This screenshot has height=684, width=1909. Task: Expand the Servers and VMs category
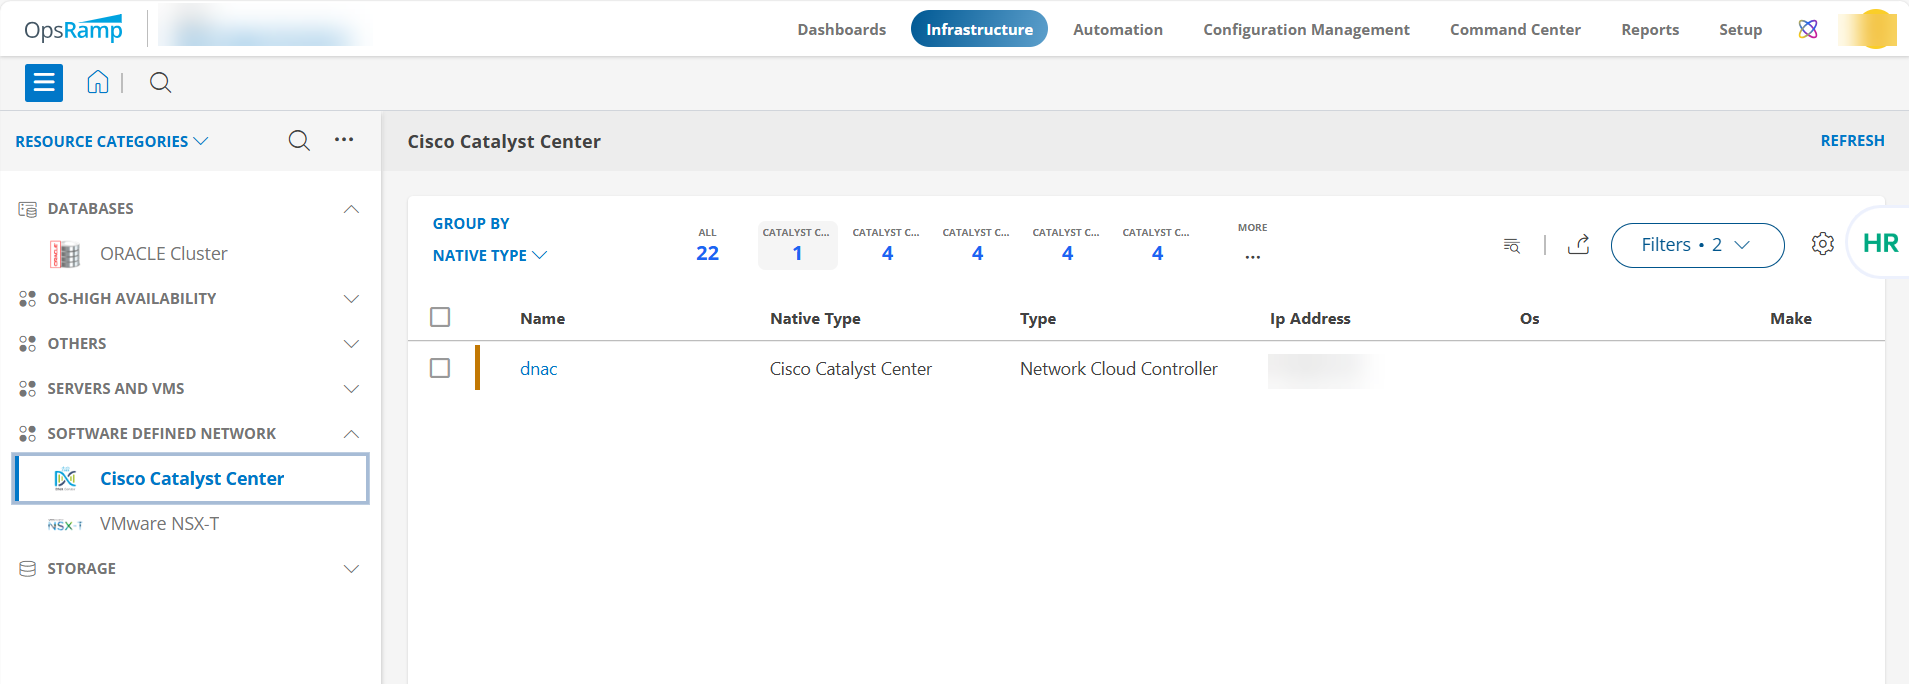351,389
